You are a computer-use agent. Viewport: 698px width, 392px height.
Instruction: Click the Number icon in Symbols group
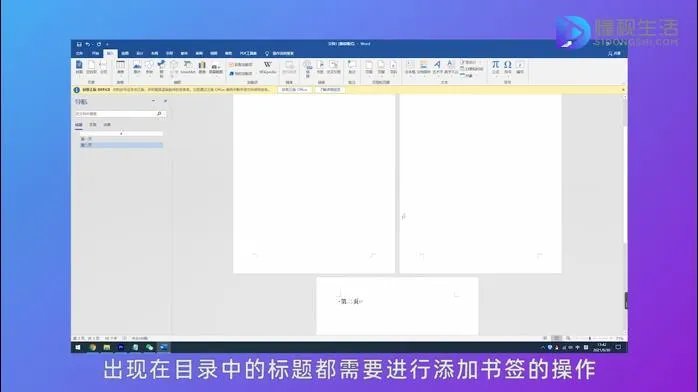tap(520, 67)
